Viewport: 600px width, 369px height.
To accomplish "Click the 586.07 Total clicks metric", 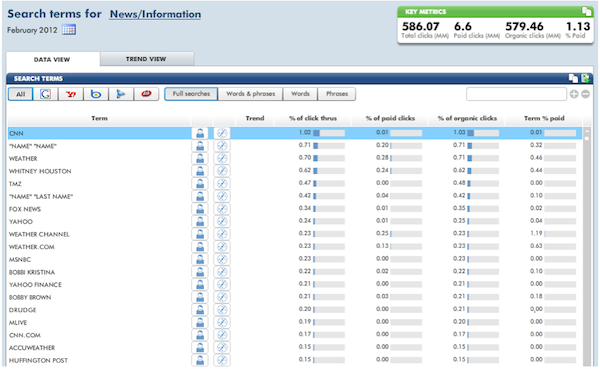I will [421, 26].
